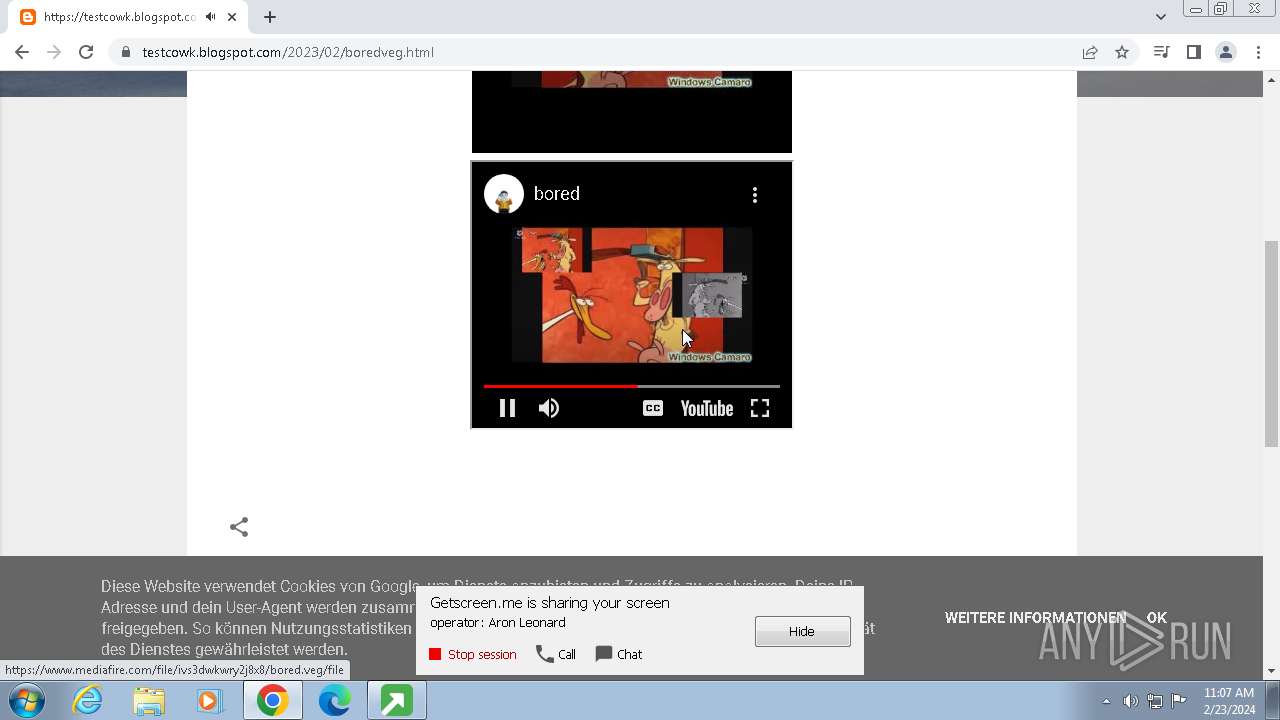
Task: Open the Windows Start menu
Action: pyautogui.click(x=27, y=701)
